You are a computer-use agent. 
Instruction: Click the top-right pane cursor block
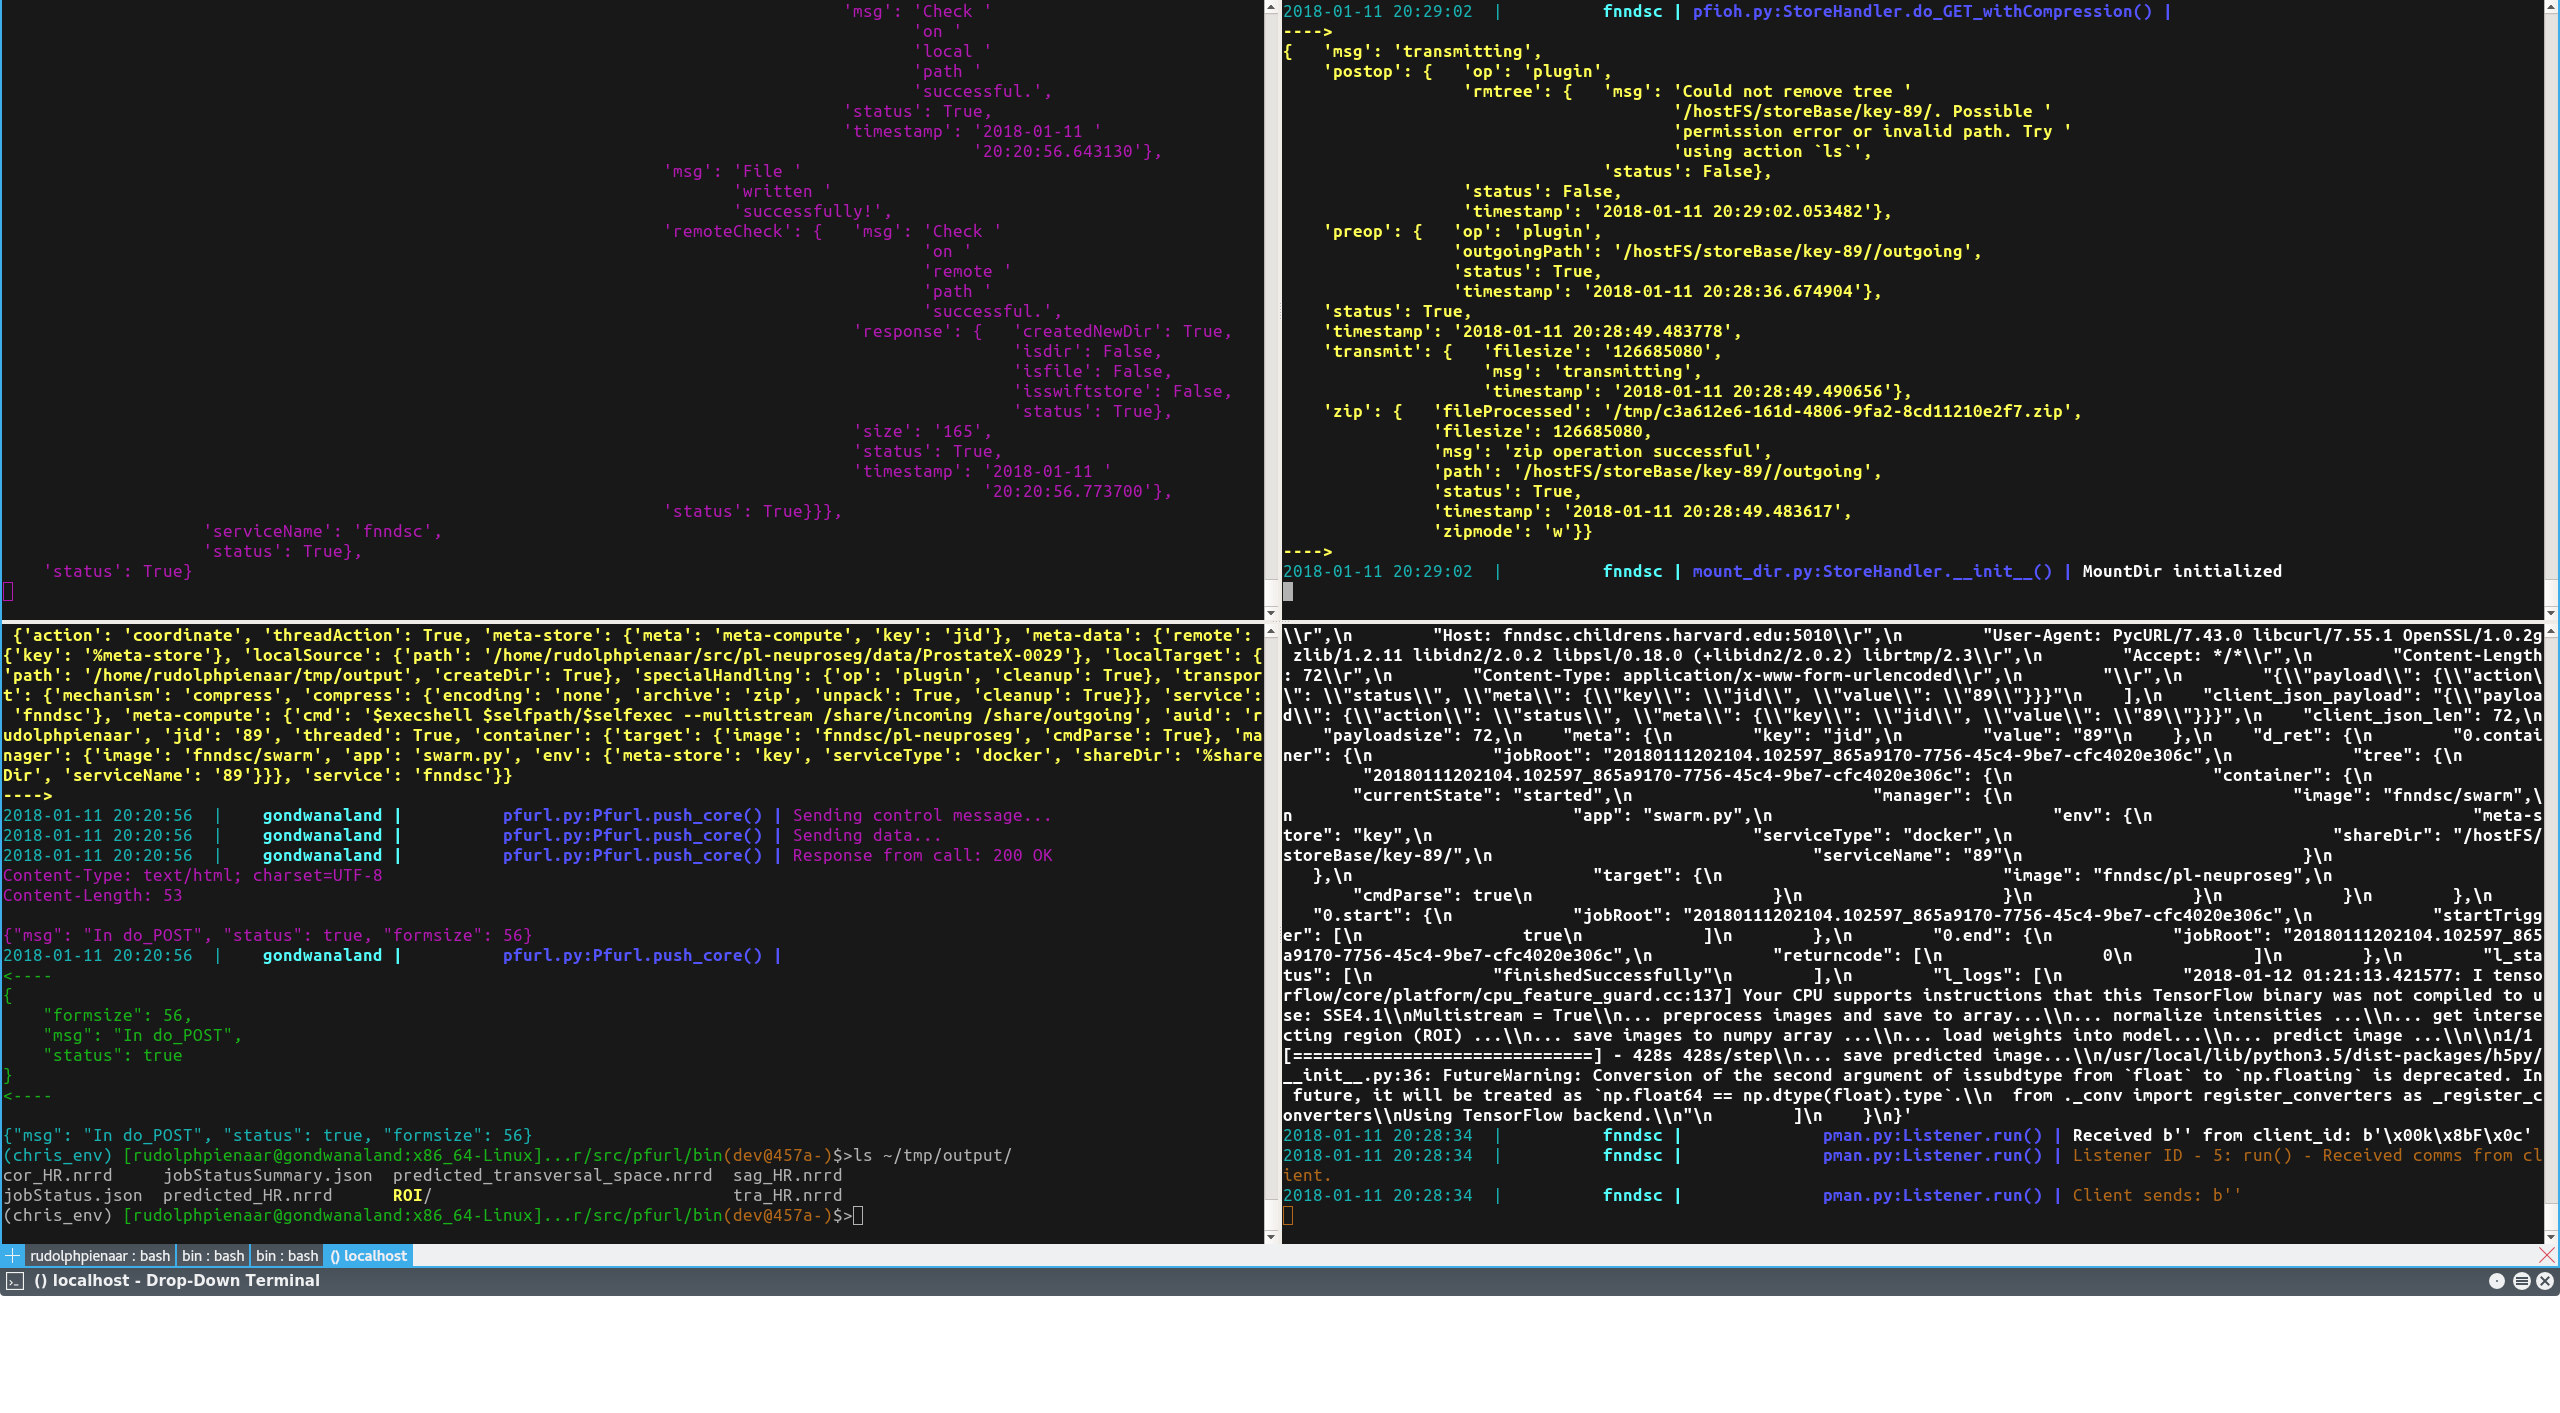click(x=1288, y=592)
